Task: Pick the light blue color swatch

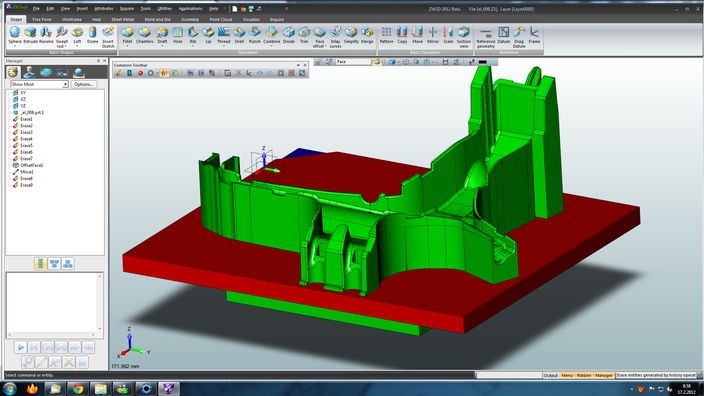Action: coord(493,62)
